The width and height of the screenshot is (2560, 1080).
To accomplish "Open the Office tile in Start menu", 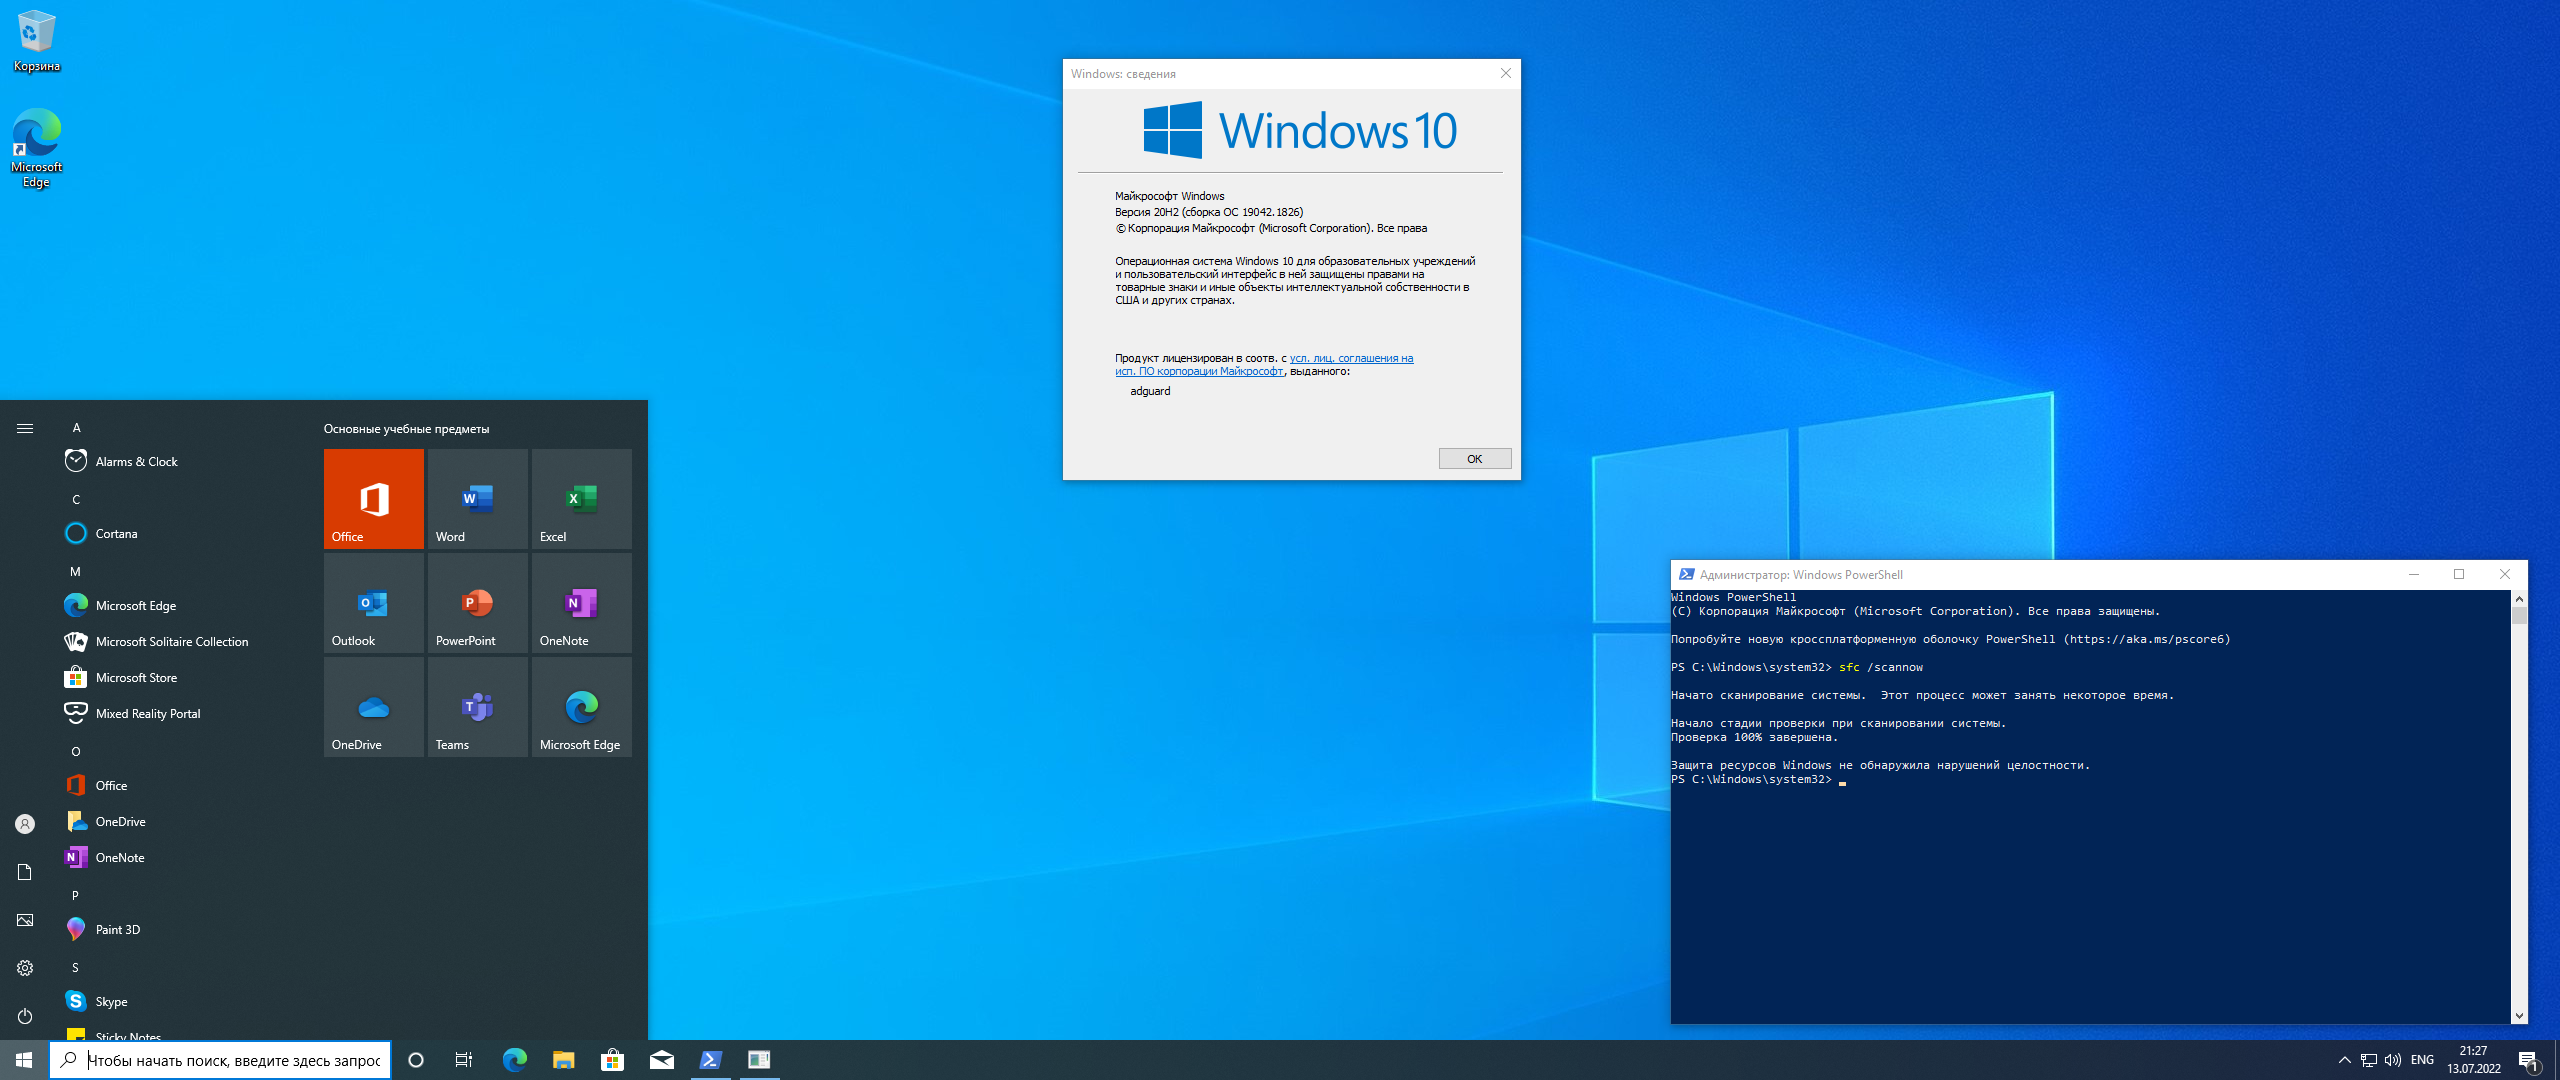I will tap(373, 498).
